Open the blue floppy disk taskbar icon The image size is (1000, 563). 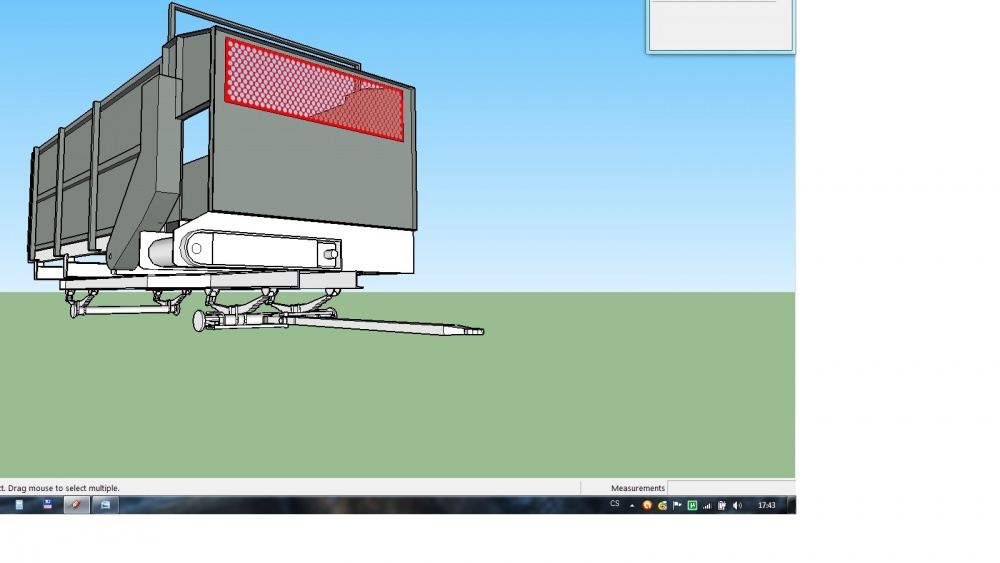48,505
